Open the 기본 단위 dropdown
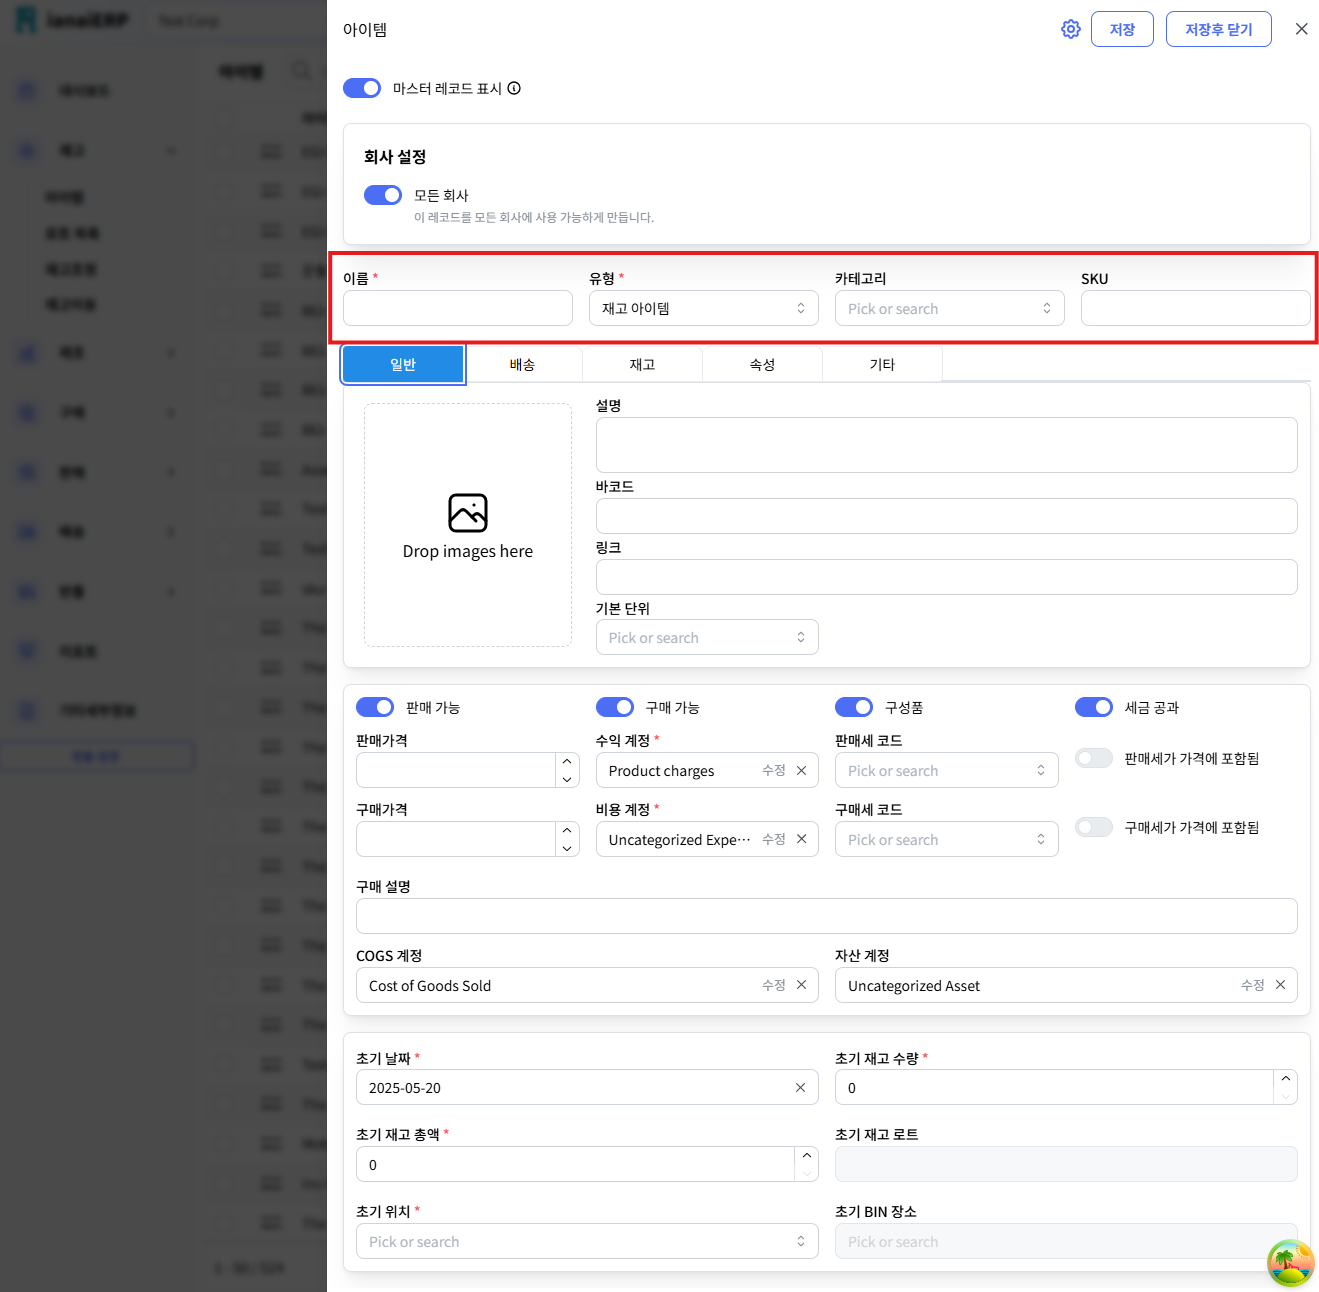Viewport: 1319px width, 1292px height. [x=707, y=637]
